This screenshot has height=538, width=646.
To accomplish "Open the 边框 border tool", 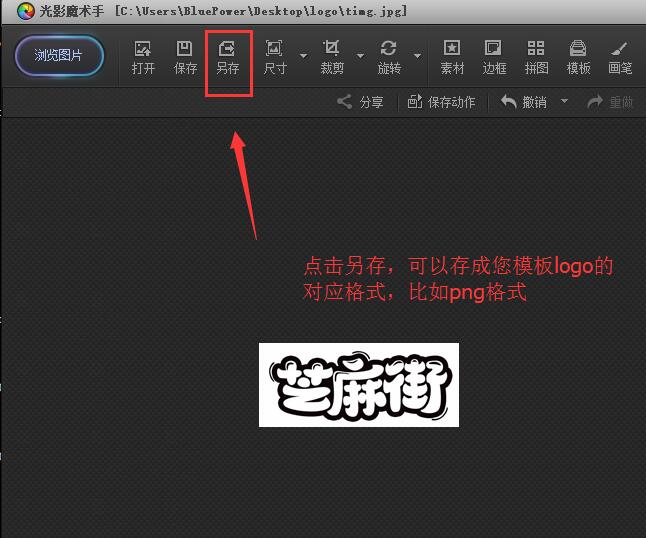I will coord(494,58).
